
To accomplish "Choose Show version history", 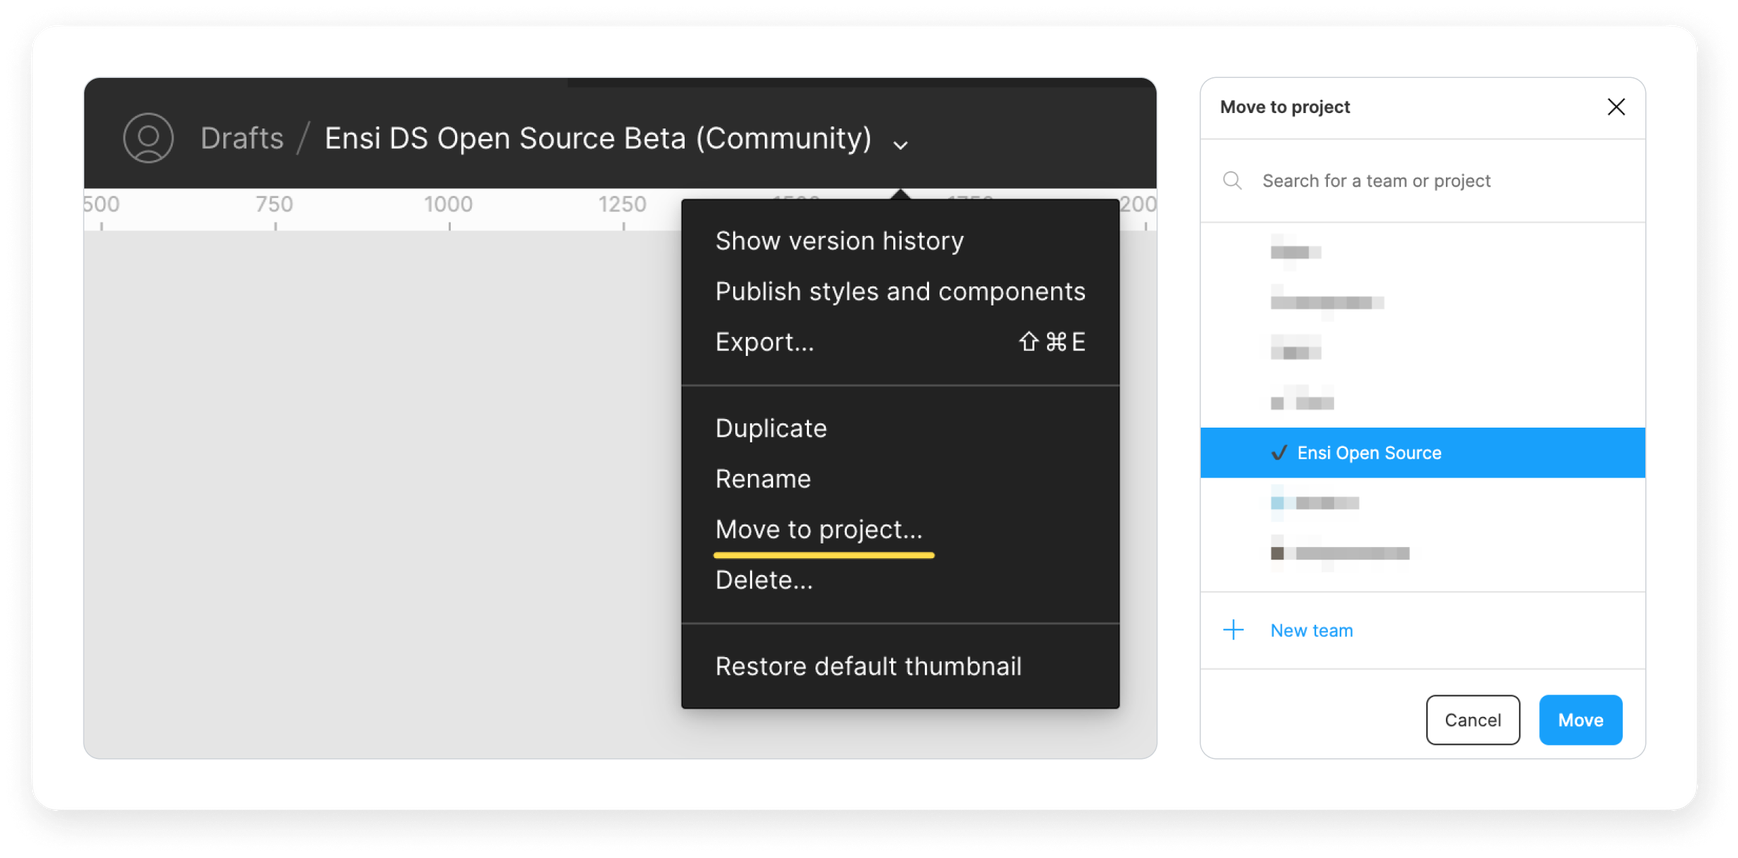I will pos(839,241).
